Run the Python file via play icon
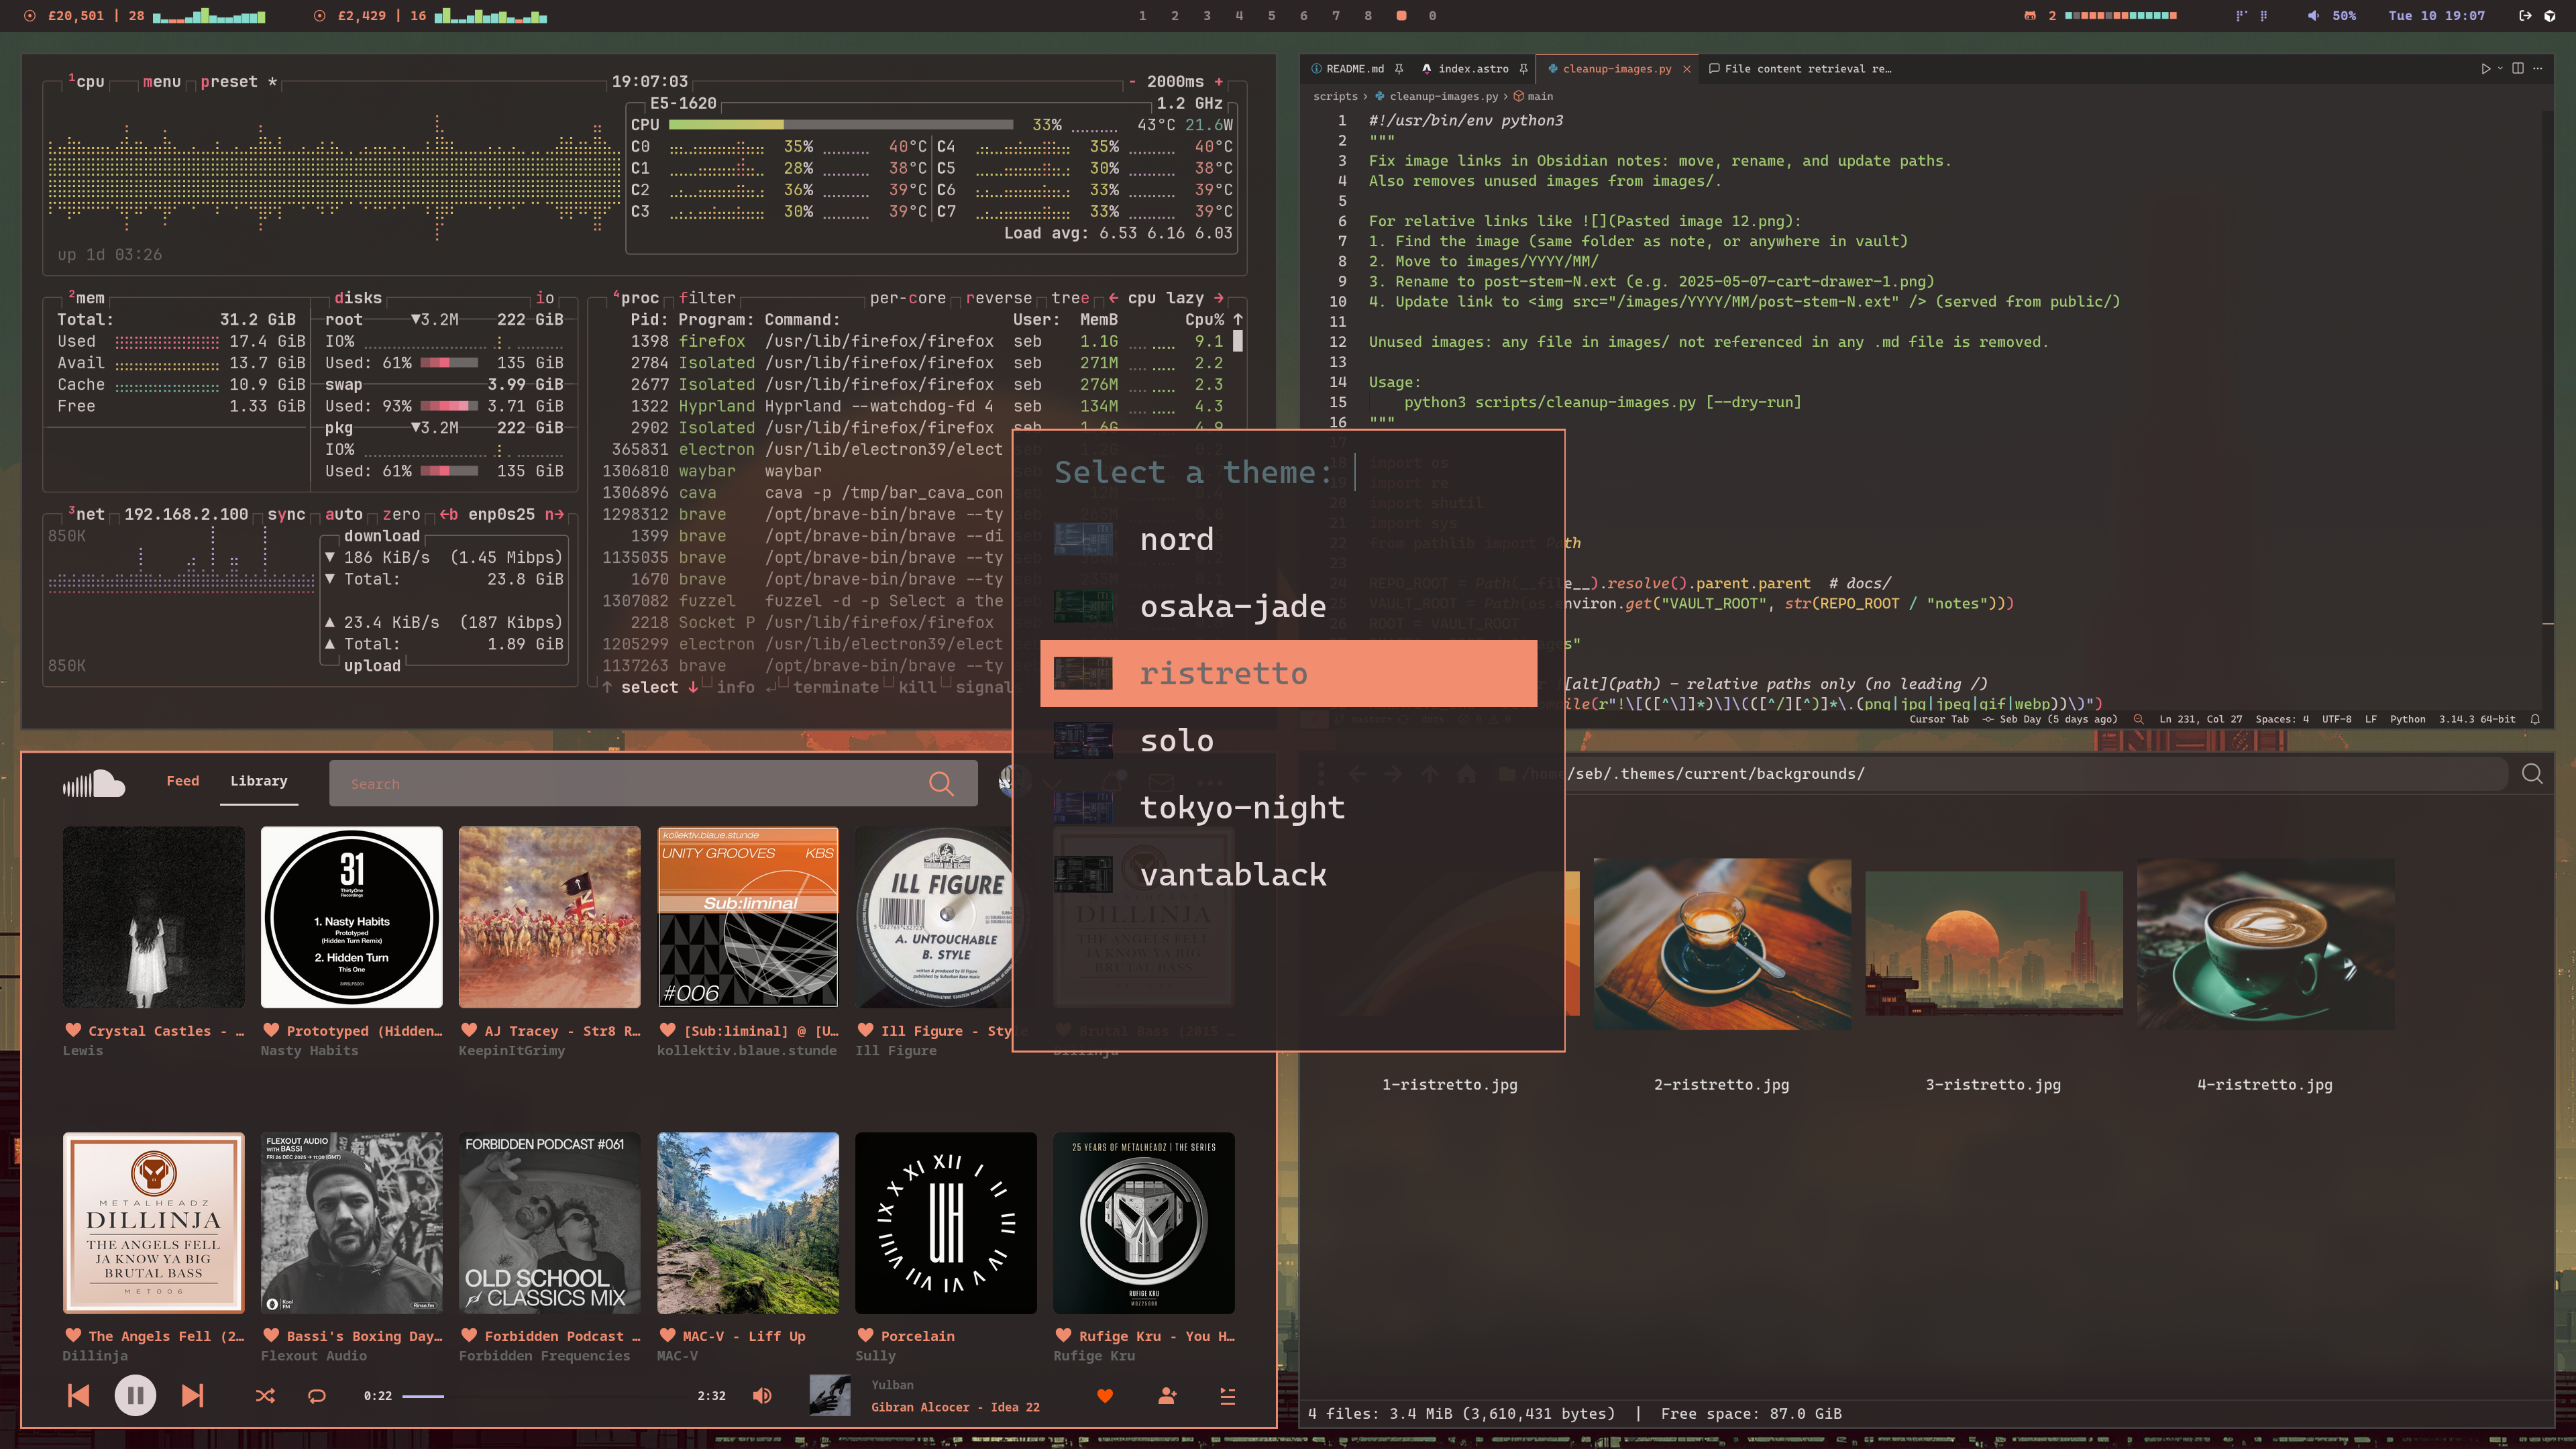 [x=2485, y=69]
